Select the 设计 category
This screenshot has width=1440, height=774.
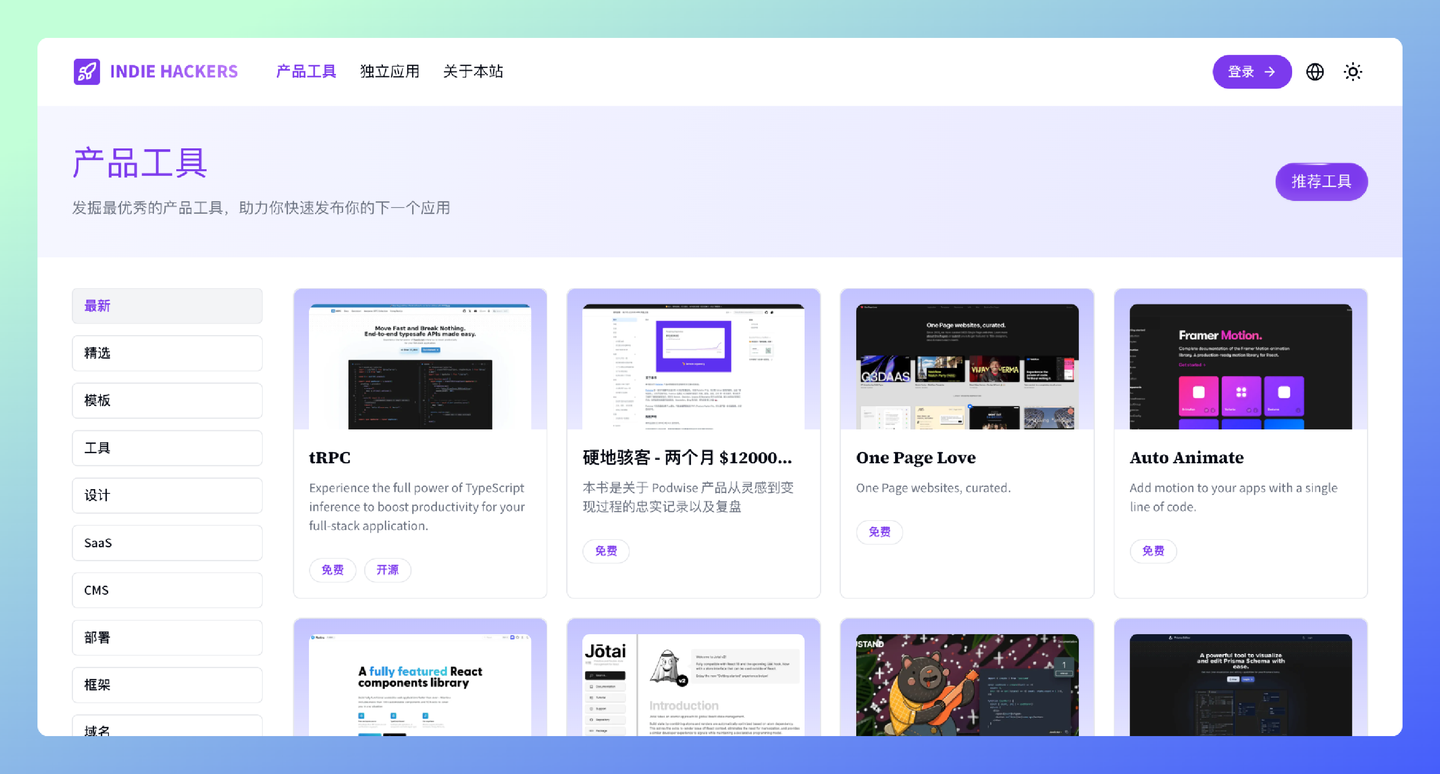pyautogui.click(x=167, y=496)
